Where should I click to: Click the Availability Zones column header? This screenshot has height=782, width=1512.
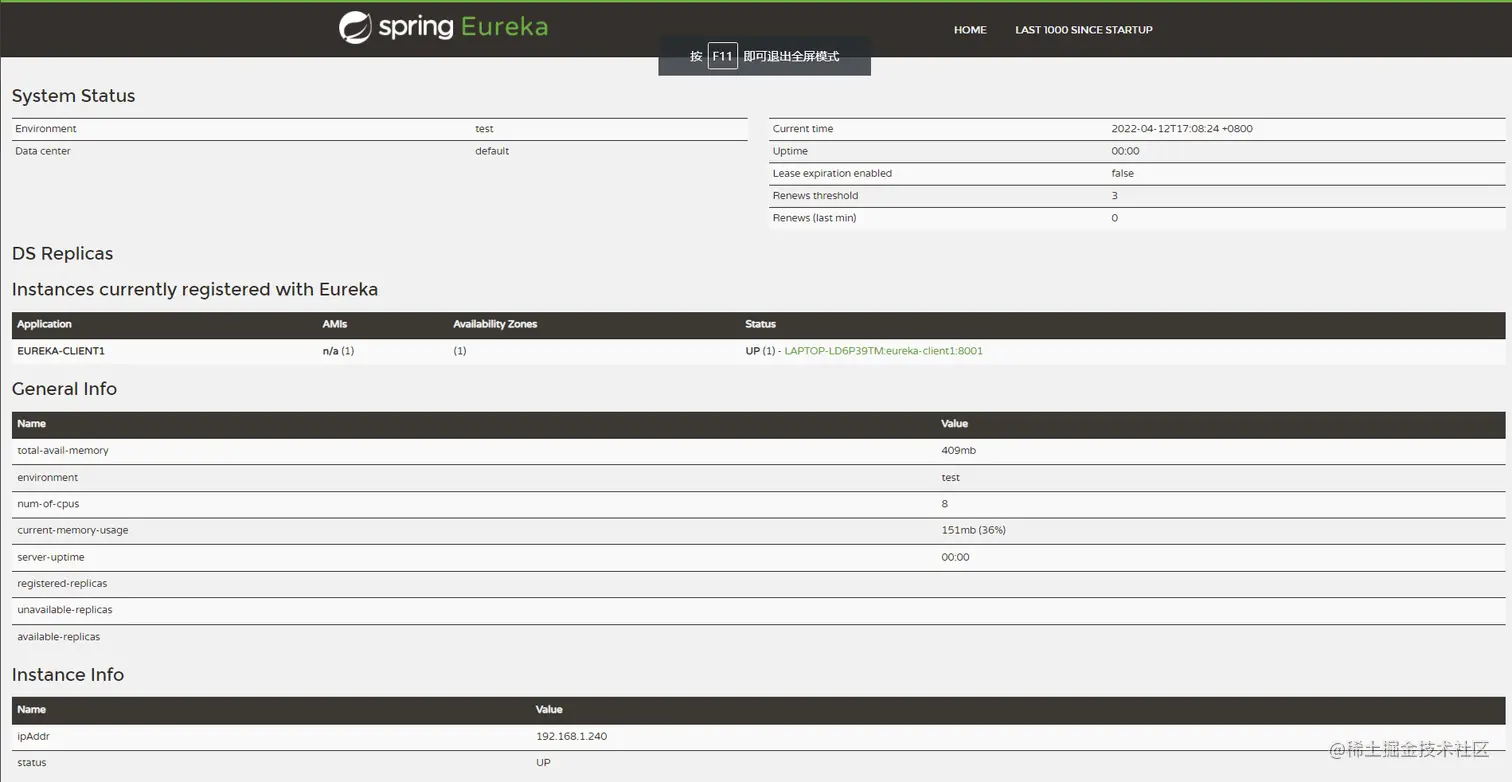(495, 324)
